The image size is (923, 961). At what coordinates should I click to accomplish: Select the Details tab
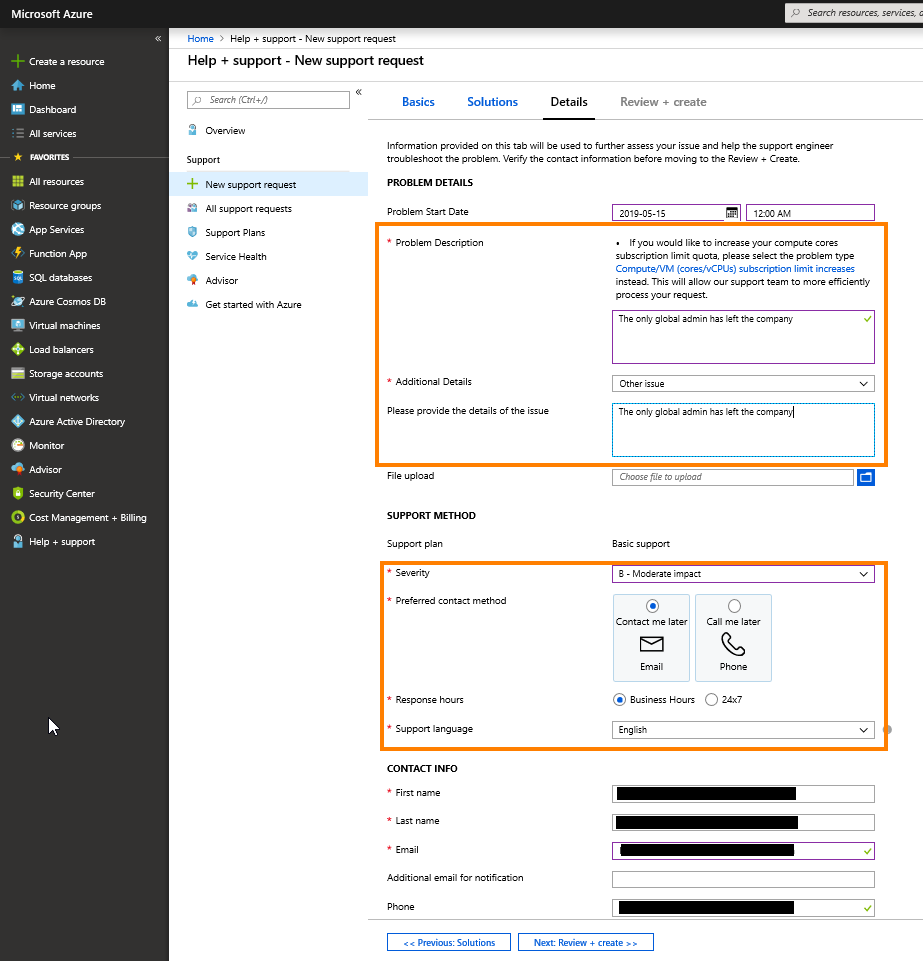[569, 102]
